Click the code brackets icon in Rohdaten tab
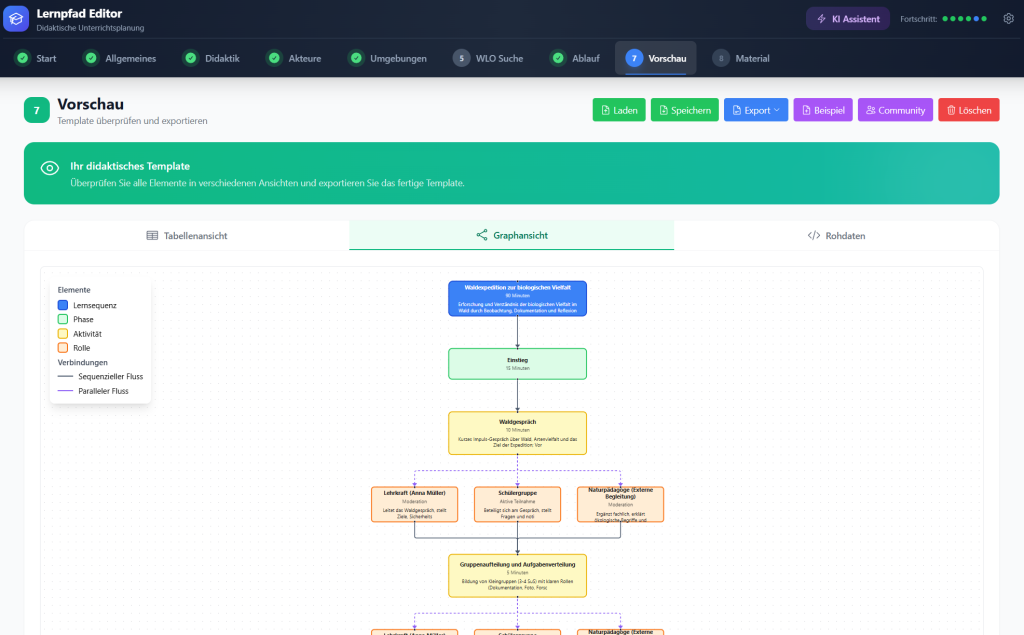 pyautogui.click(x=814, y=236)
